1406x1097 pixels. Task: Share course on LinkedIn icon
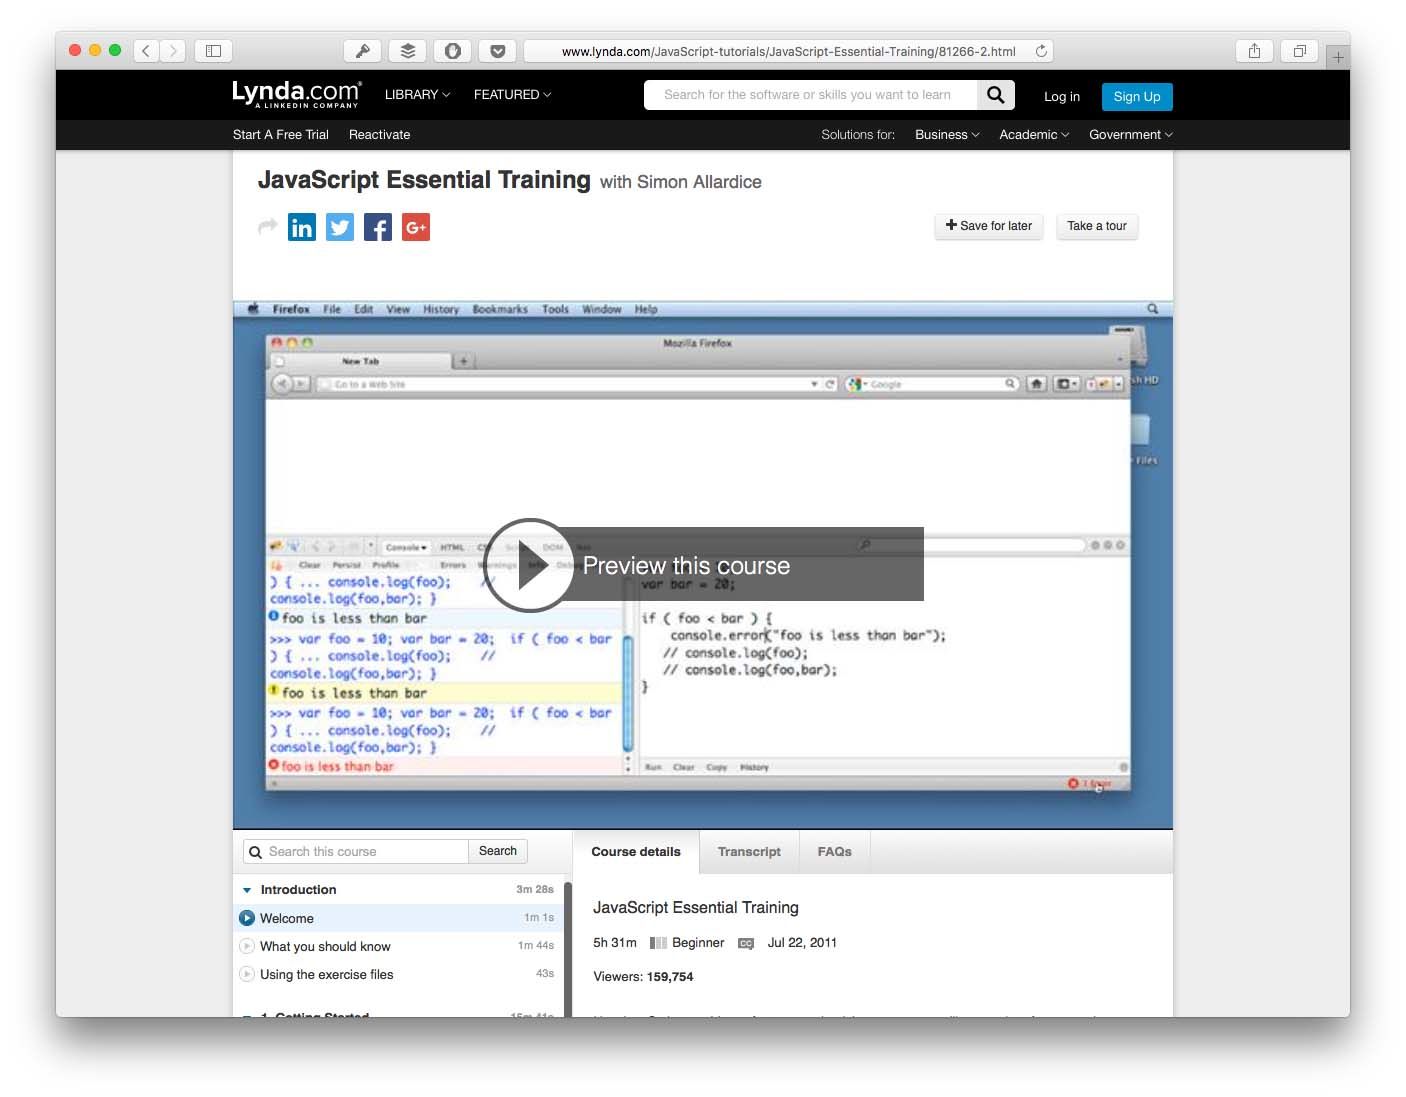[301, 228]
